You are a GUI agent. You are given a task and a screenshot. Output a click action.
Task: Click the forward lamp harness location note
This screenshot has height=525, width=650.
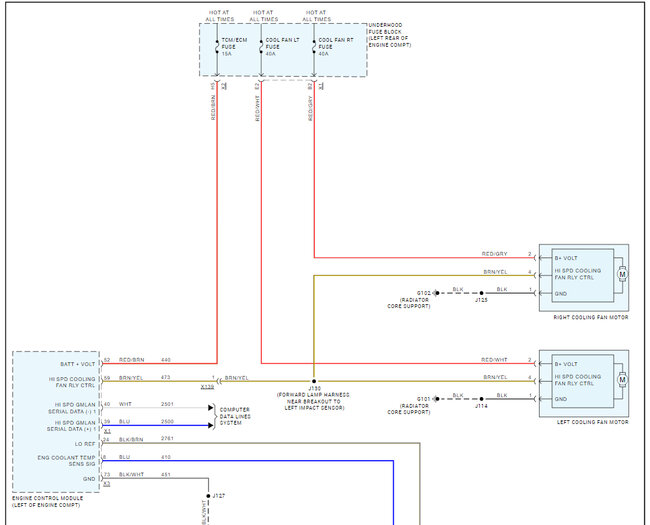pos(313,401)
